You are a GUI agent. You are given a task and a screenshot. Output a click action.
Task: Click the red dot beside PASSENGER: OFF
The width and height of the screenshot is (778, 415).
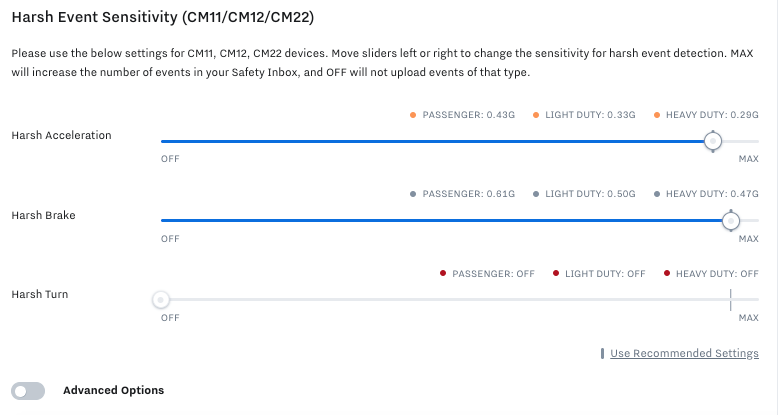click(442, 273)
